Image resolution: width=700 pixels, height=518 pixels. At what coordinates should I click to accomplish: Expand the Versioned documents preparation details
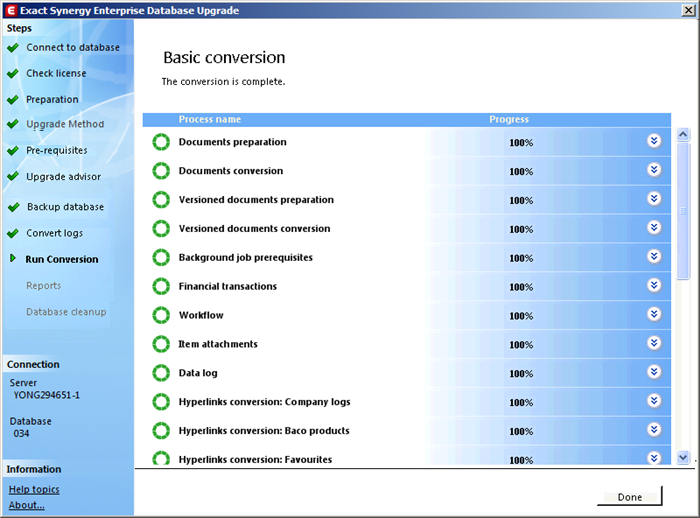point(654,199)
